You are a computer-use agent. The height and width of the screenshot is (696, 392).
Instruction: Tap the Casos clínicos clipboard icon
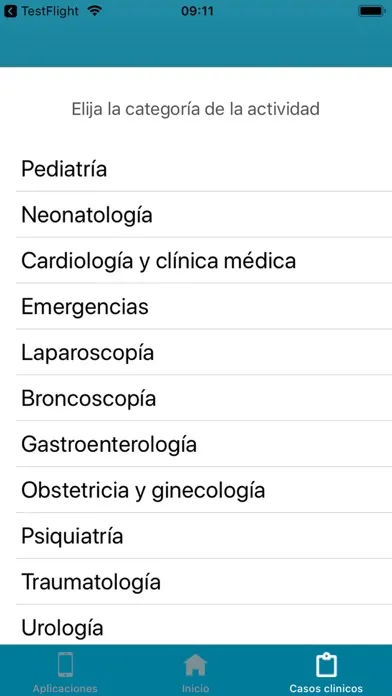pyautogui.click(x=326, y=664)
